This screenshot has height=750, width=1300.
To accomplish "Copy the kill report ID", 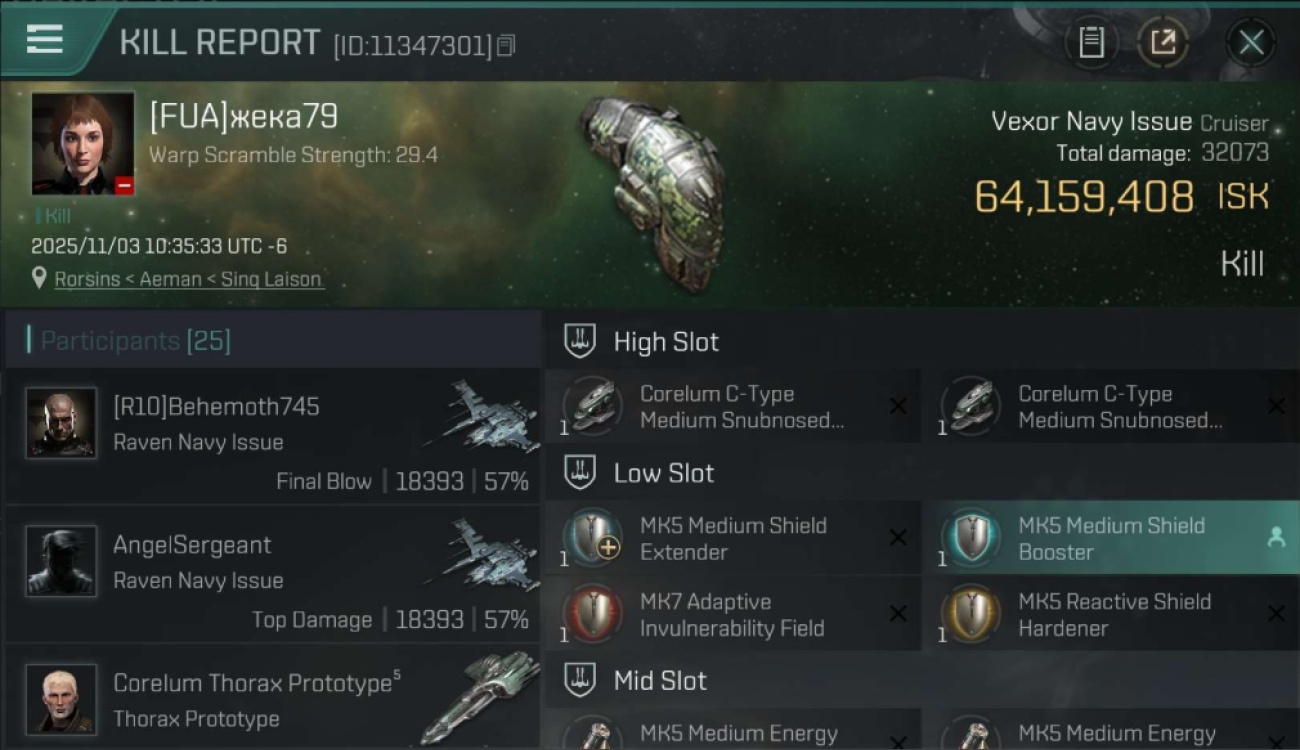I will tap(506, 45).
